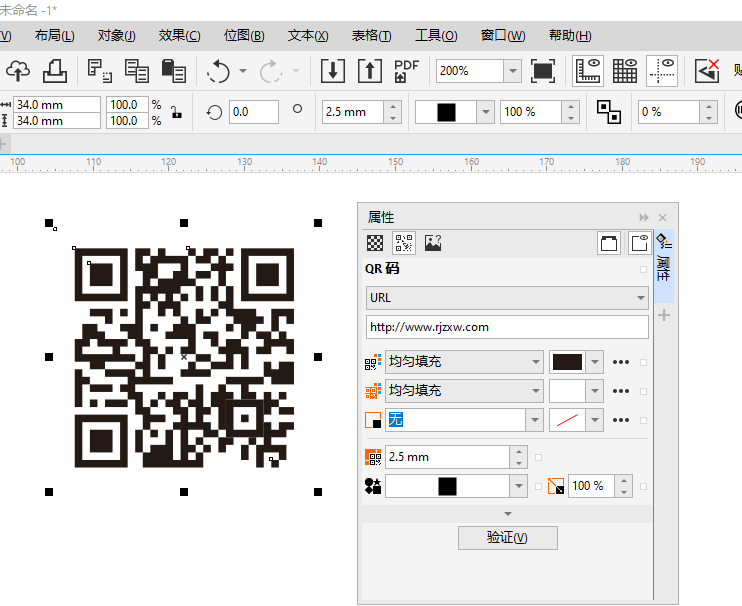Open the 200% zoom level dropdown
The image size is (742, 606).
click(512, 71)
